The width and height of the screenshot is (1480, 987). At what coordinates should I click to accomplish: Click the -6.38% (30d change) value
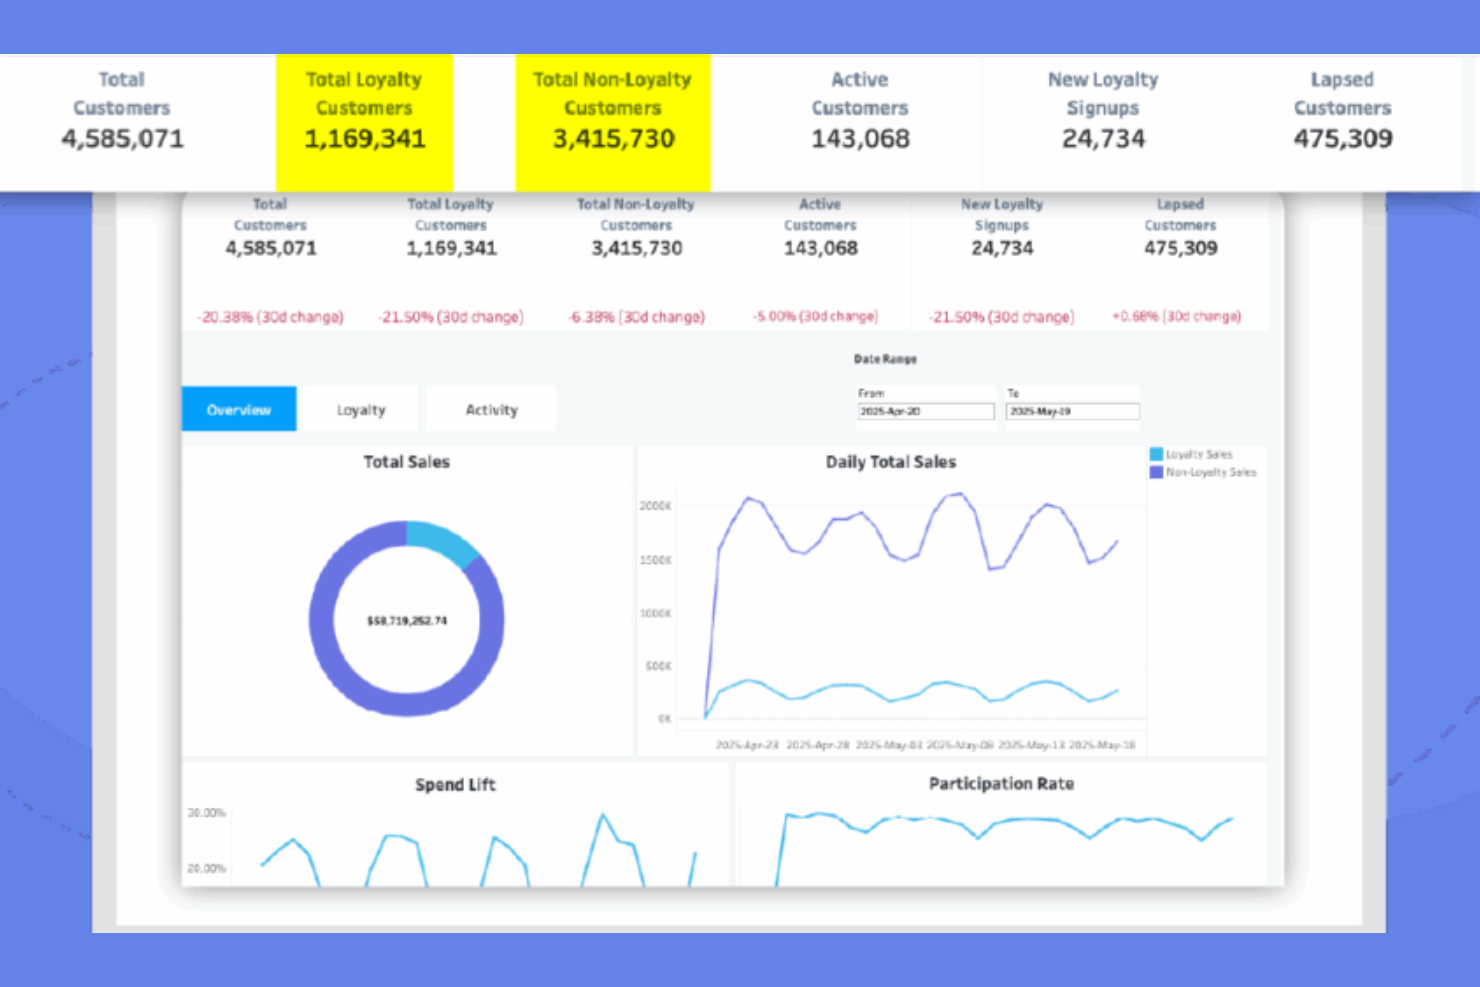(x=636, y=317)
